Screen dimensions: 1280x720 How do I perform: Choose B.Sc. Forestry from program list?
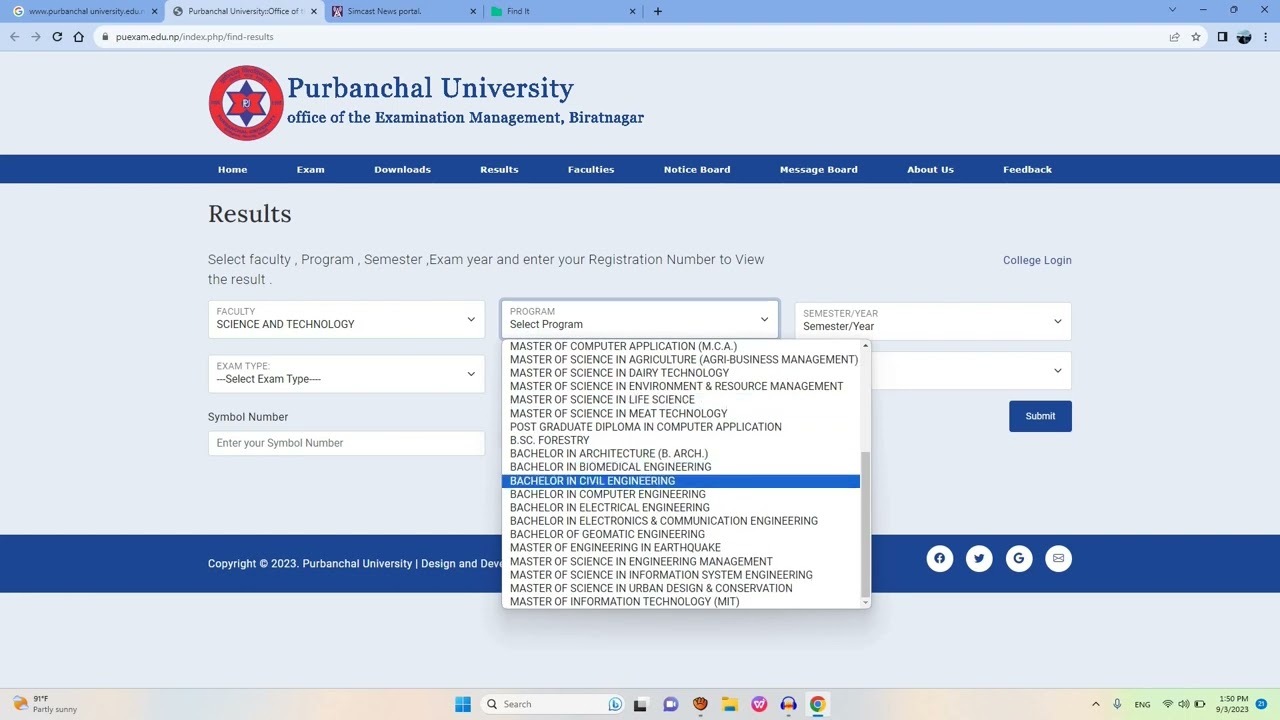coord(680,440)
